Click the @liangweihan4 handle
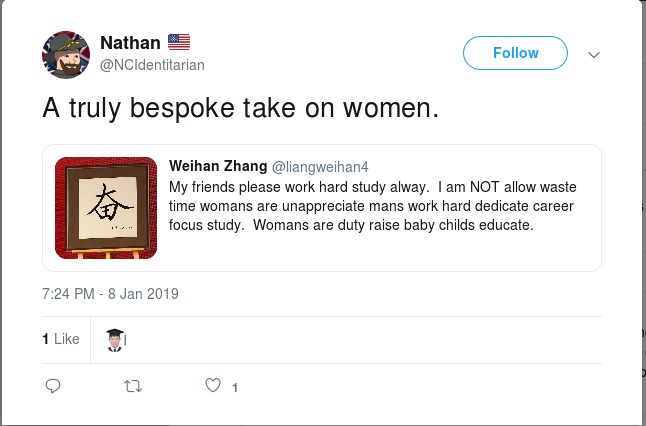This screenshot has width=646, height=426. click(x=313, y=165)
